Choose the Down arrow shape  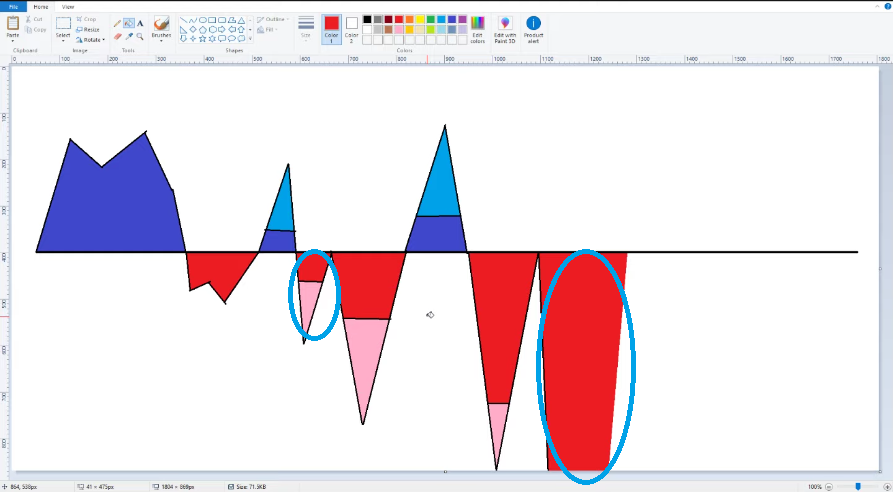click(183, 38)
